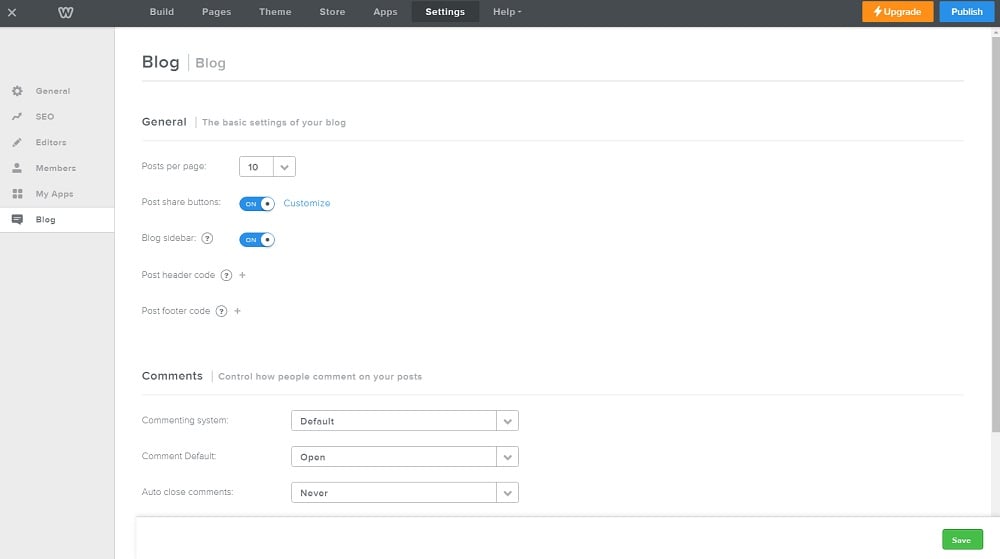Open Comment Default dropdown

pyautogui.click(x=404, y=457)
